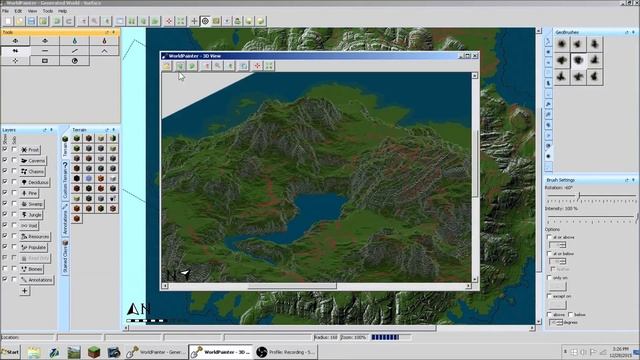Open the View menu
640x360 pixels.
click(32, 11)
